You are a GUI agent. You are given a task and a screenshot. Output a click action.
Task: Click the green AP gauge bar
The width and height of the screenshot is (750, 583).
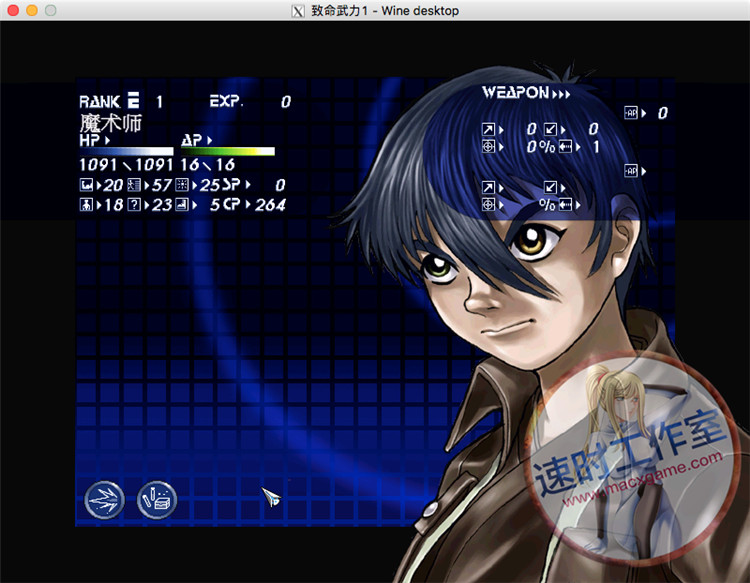point(228,151)
